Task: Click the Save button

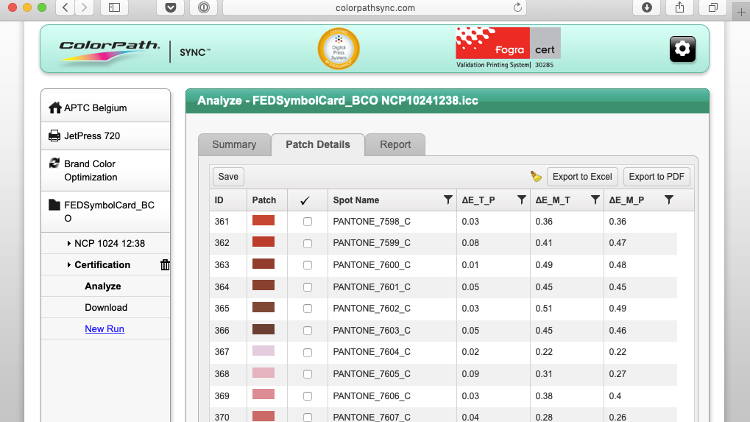Action: click(x=228, y=177)
